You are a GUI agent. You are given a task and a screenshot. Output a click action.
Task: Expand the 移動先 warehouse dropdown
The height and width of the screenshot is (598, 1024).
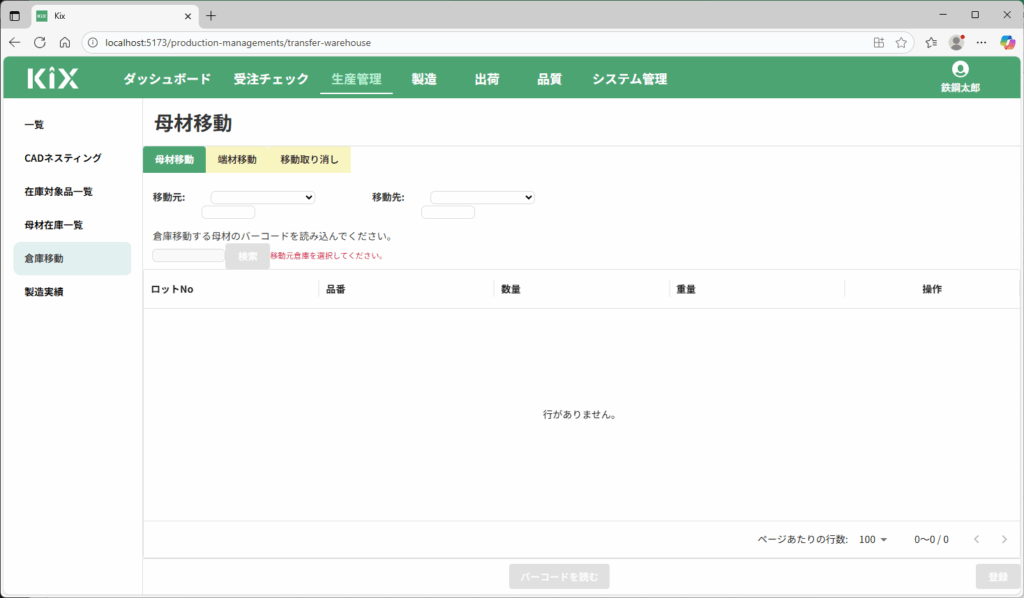coord(482,198)
